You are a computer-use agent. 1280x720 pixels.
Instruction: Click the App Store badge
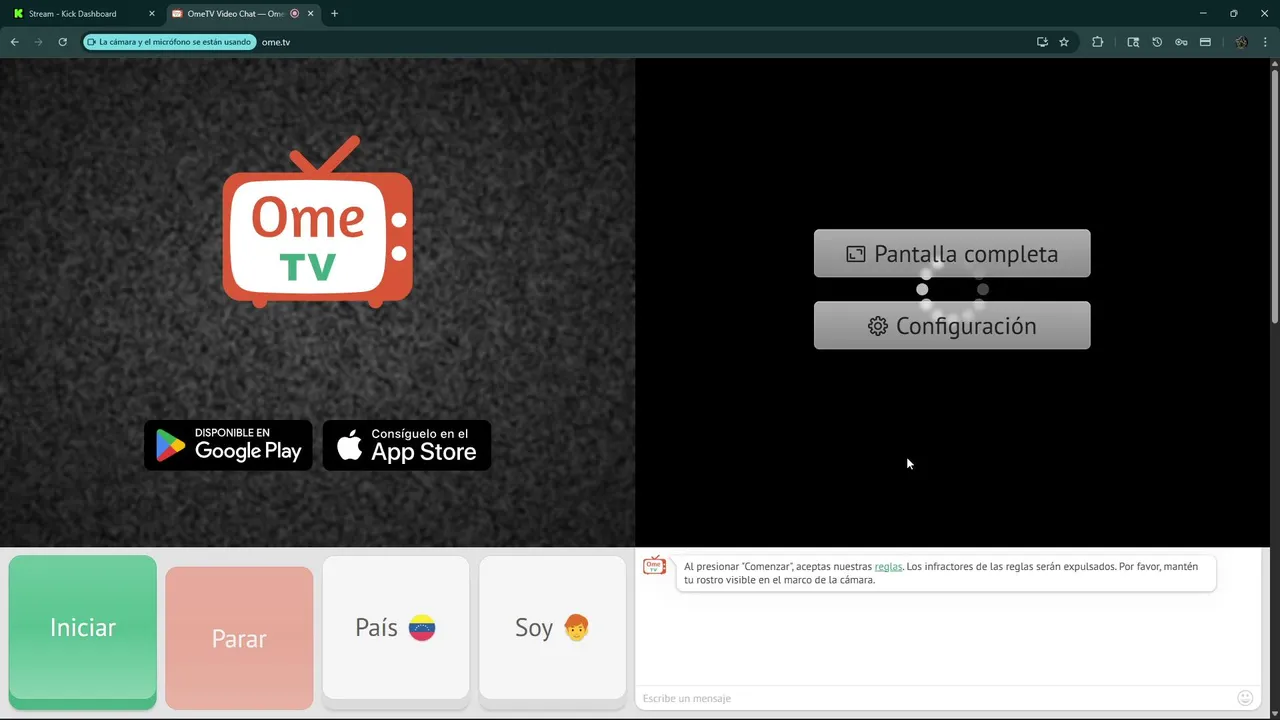[407, 445]
